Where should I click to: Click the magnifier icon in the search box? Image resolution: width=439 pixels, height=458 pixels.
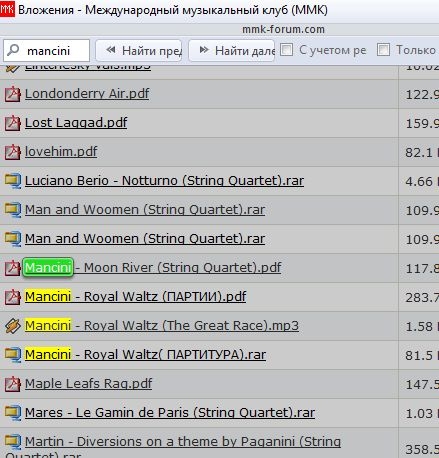click(x=13, y=50)
